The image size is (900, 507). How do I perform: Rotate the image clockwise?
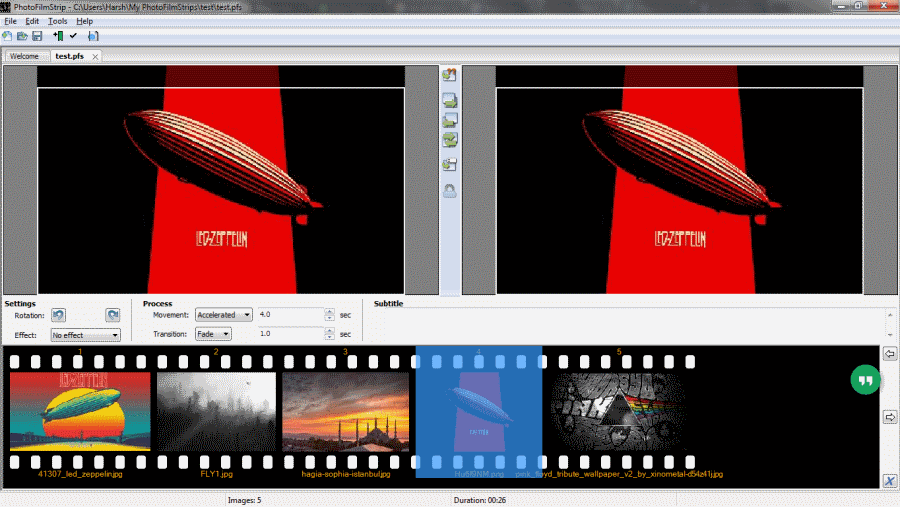tap(112, 315)
